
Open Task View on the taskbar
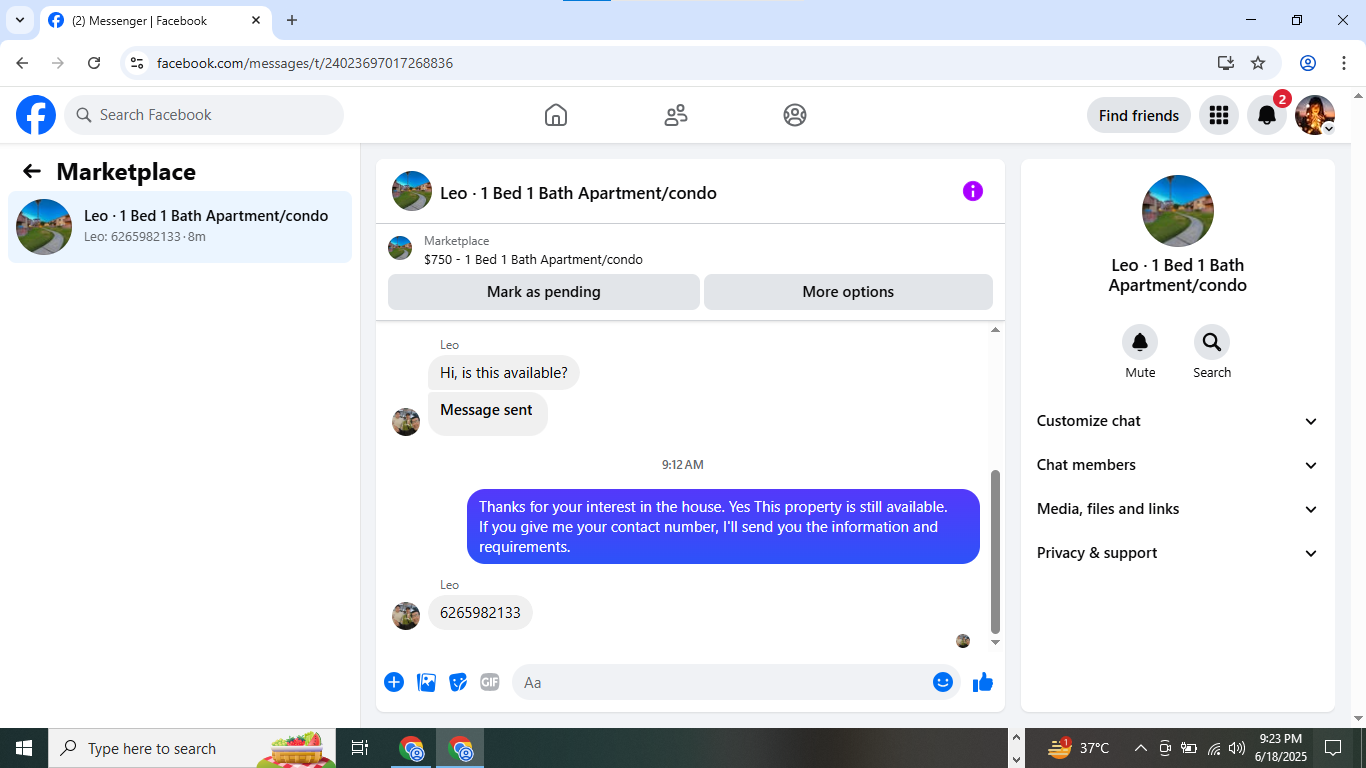click(360, 748)
